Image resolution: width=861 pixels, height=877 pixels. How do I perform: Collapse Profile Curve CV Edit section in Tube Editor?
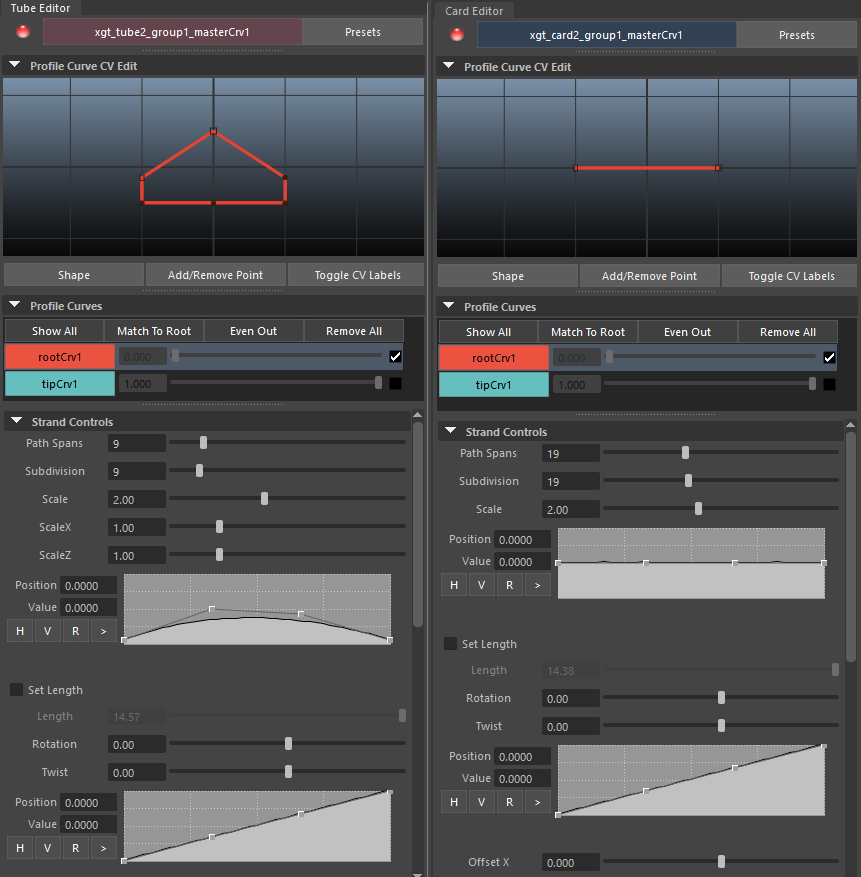(x=15, y=66)
